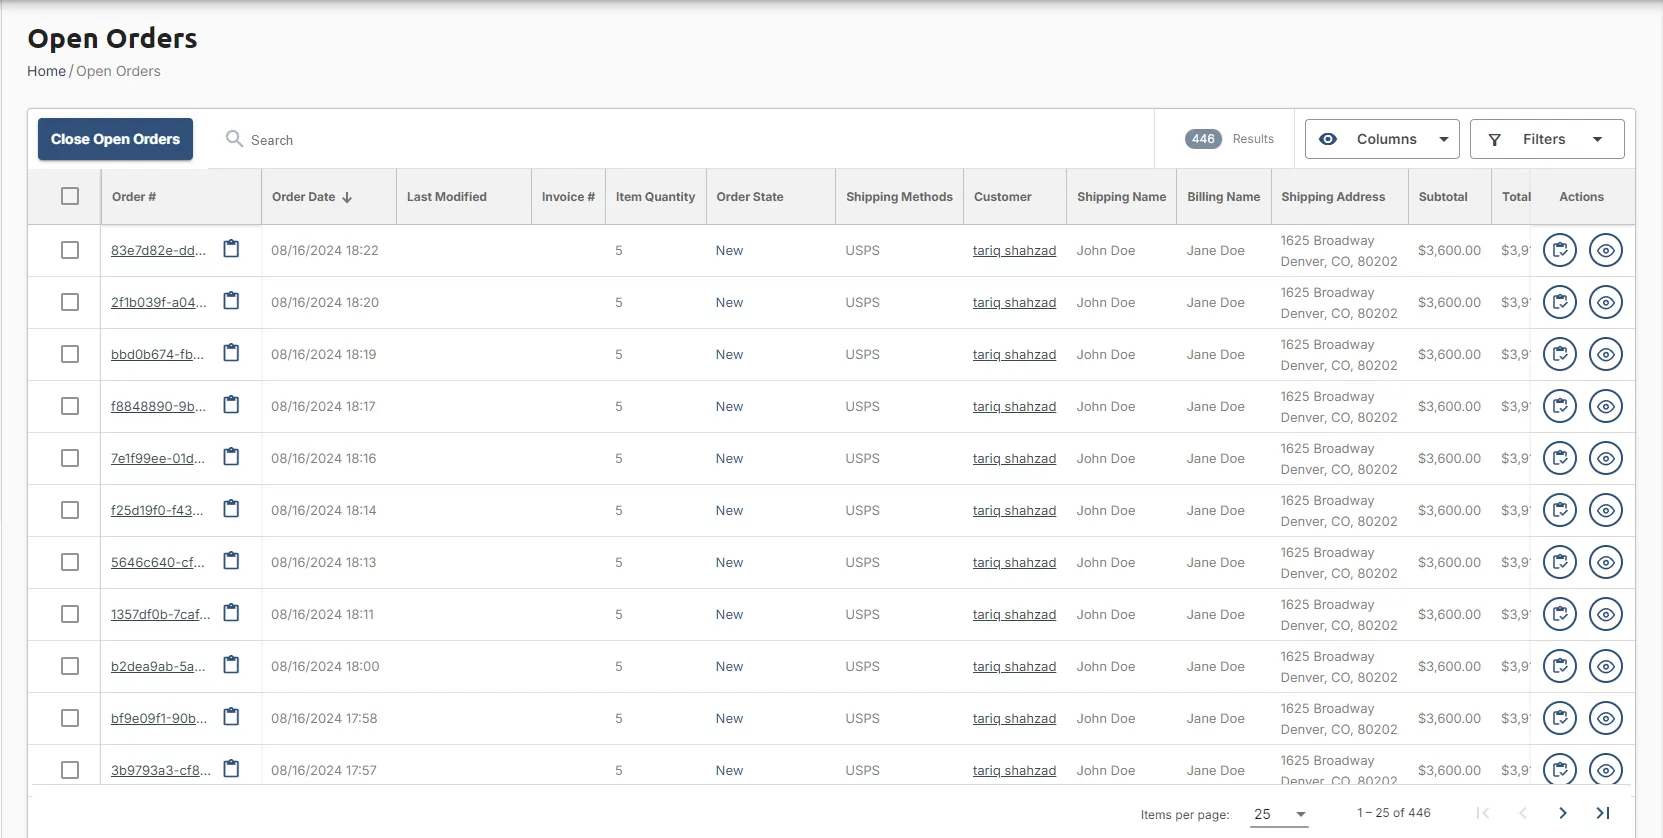Check the box for order 7e1f99ee-01d

pos(70,458)
